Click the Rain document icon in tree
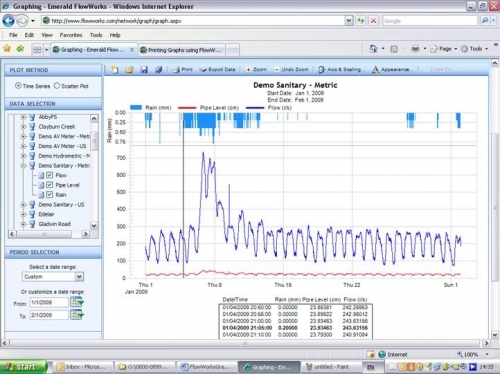 (41, 195)
